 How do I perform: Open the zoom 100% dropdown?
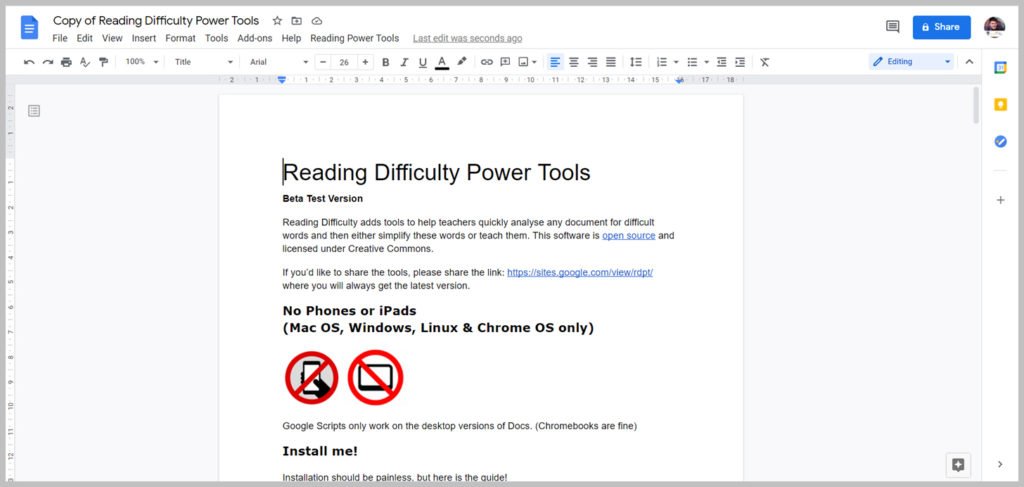142,62
